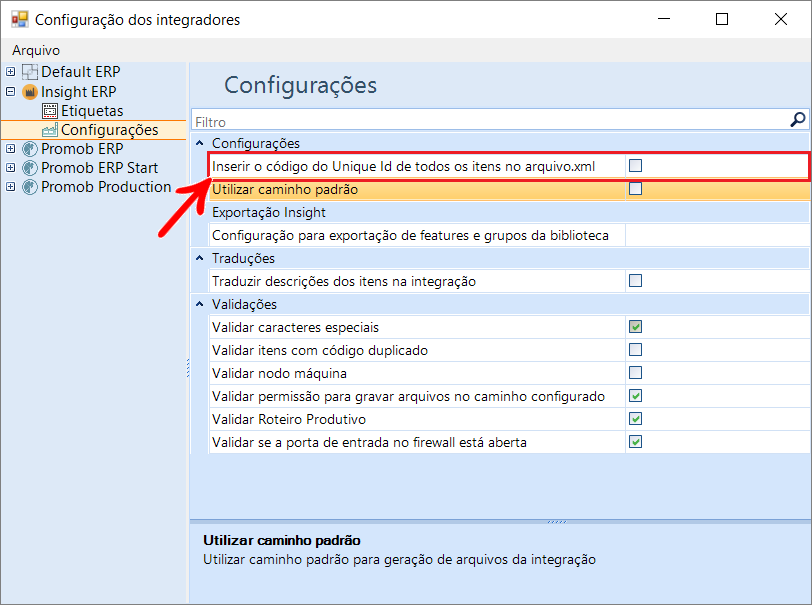Click the Promob Production globe icon
Viewport: 812px width, 605px height.
[x=30, y=187]
